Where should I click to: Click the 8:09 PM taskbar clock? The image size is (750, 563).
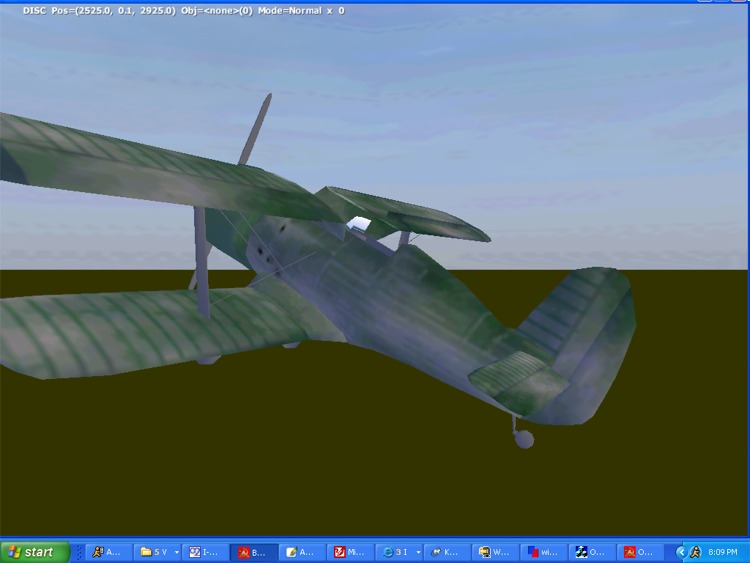click(x=722, y=552)
